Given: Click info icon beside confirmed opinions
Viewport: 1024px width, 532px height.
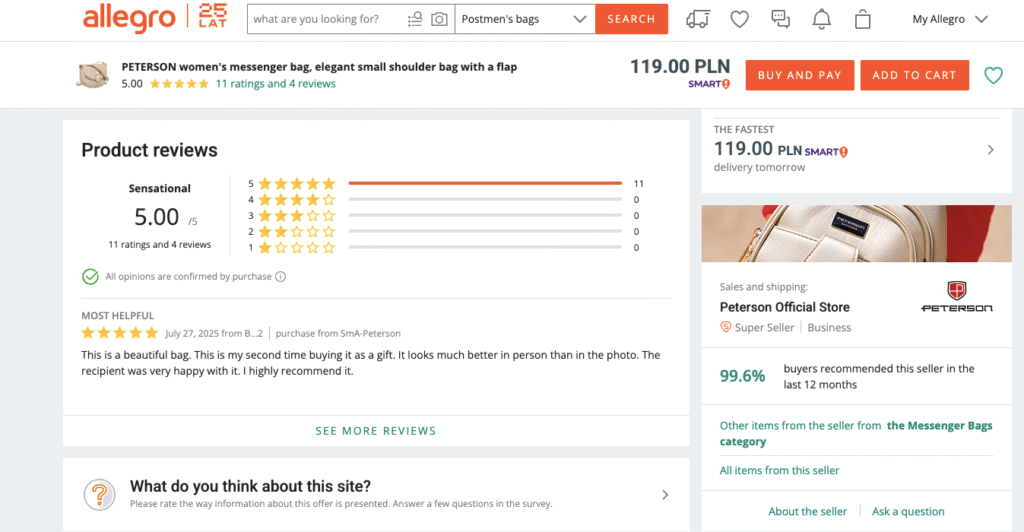Looking at the screenshot, I should click(281, 277).
